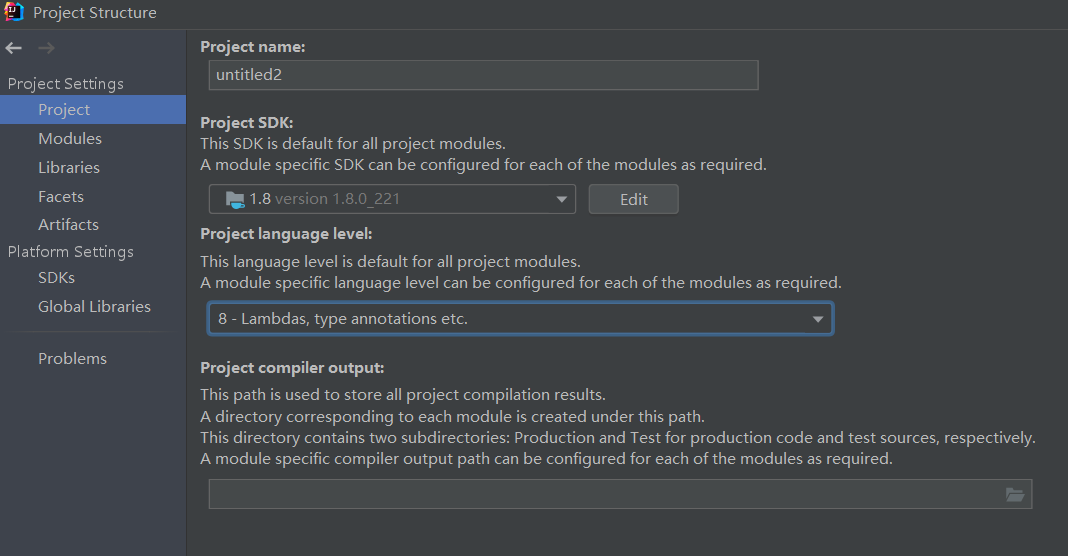Click the browse folder icon for compiler output

pyautogui.click(x=1014, y=494)
